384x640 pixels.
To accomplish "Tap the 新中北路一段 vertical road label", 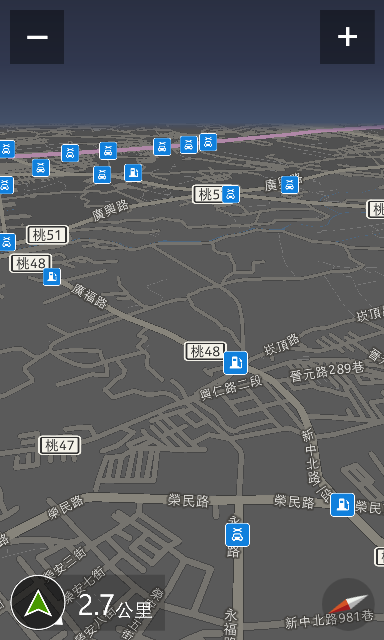I will pos(317,466).
